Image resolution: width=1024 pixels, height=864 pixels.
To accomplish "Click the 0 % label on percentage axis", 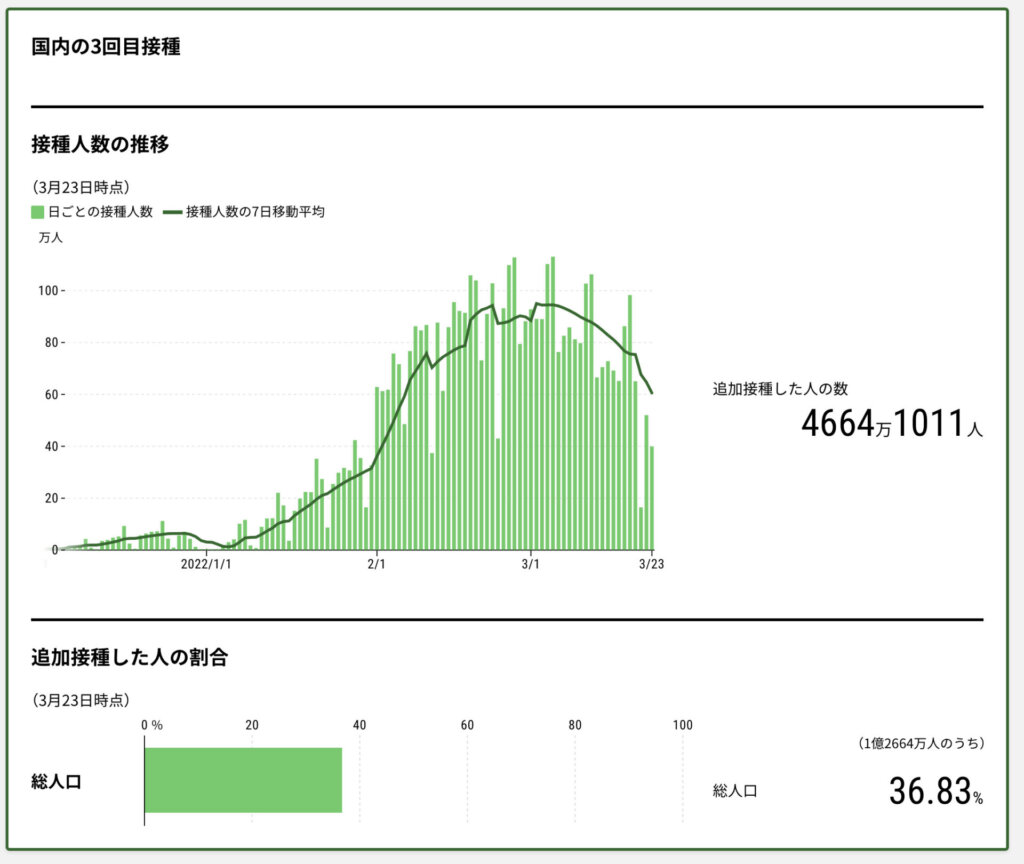I will click(x=151, y=725).
